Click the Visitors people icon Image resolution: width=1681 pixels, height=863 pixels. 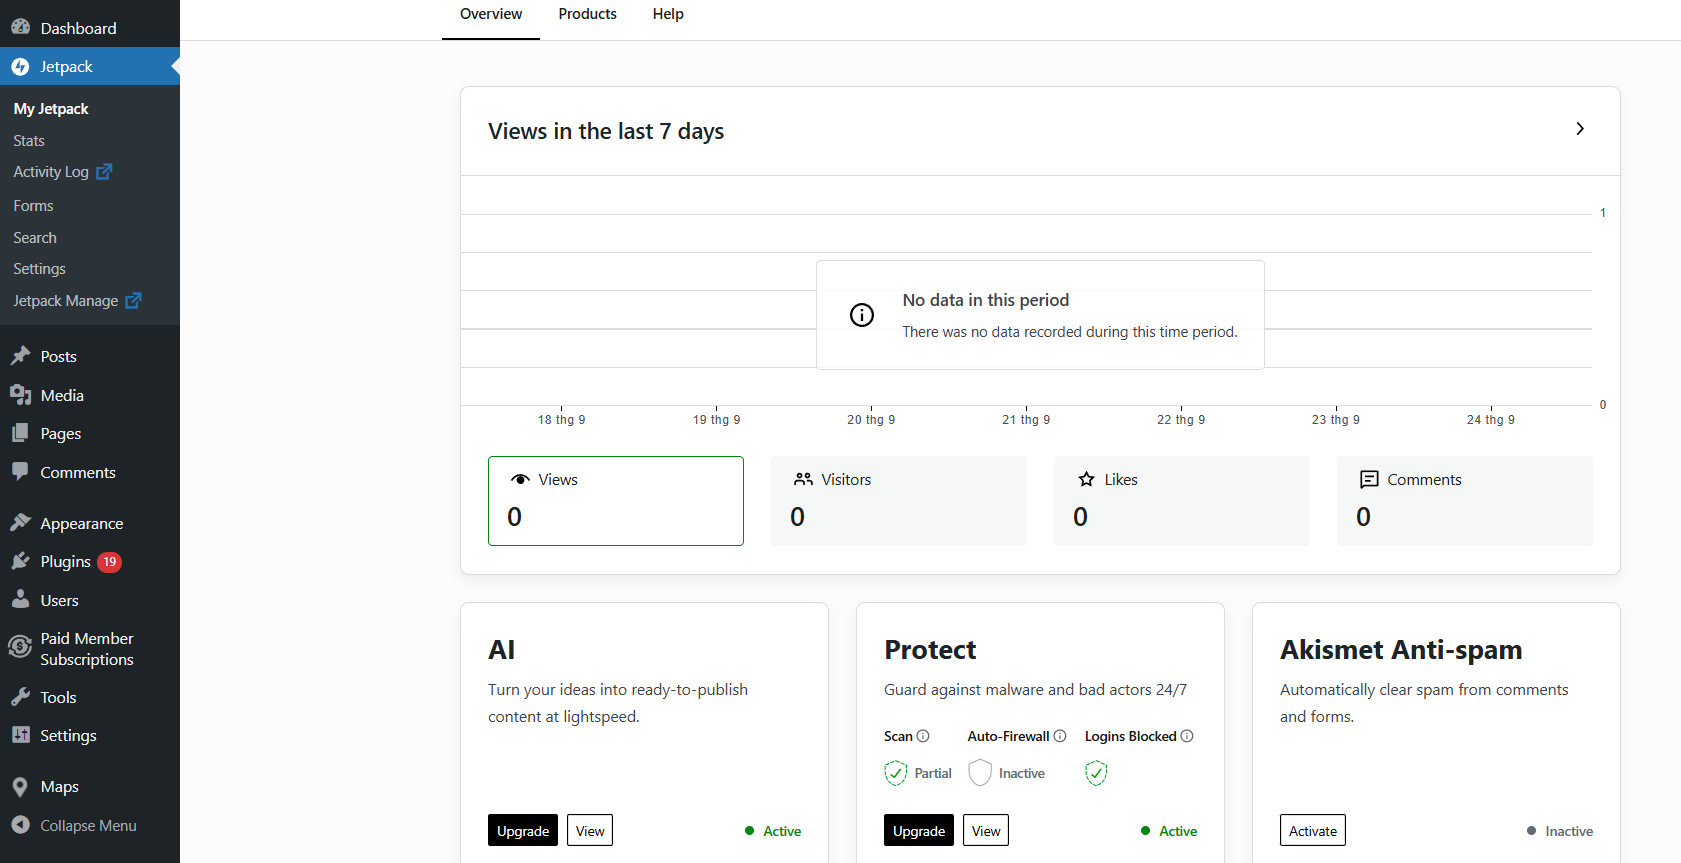[803, 479]
